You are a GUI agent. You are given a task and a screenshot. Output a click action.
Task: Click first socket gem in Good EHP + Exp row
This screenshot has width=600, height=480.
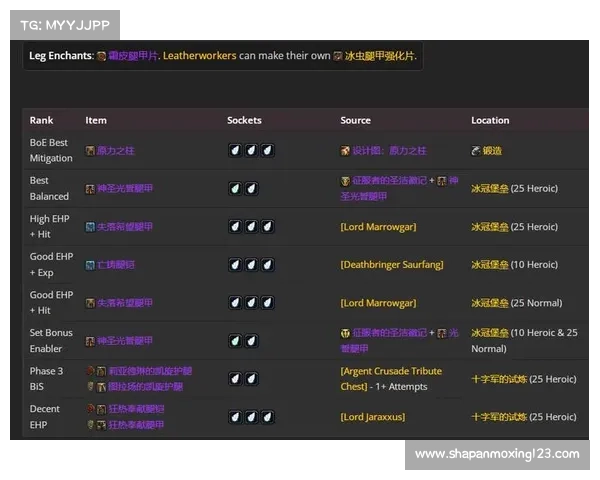(x=235, y=264)
